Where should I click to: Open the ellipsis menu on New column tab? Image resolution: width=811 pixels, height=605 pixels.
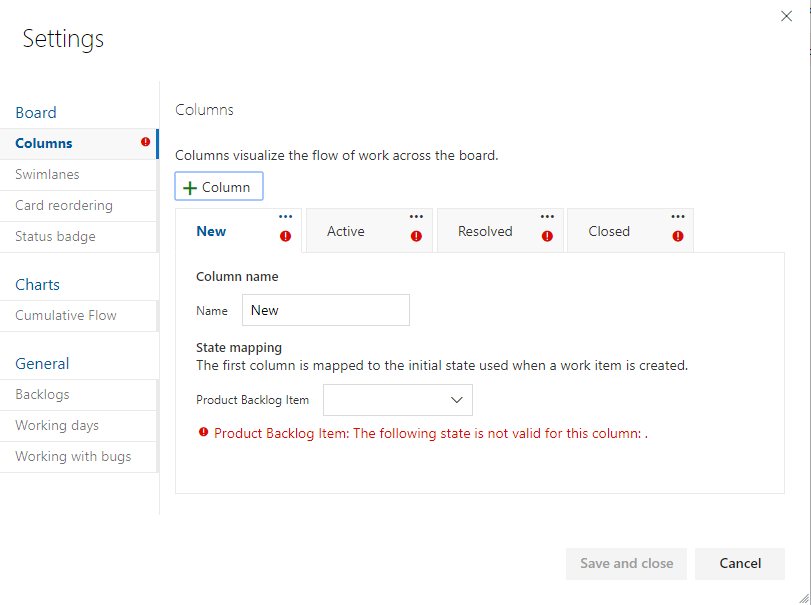click(286, 217)
